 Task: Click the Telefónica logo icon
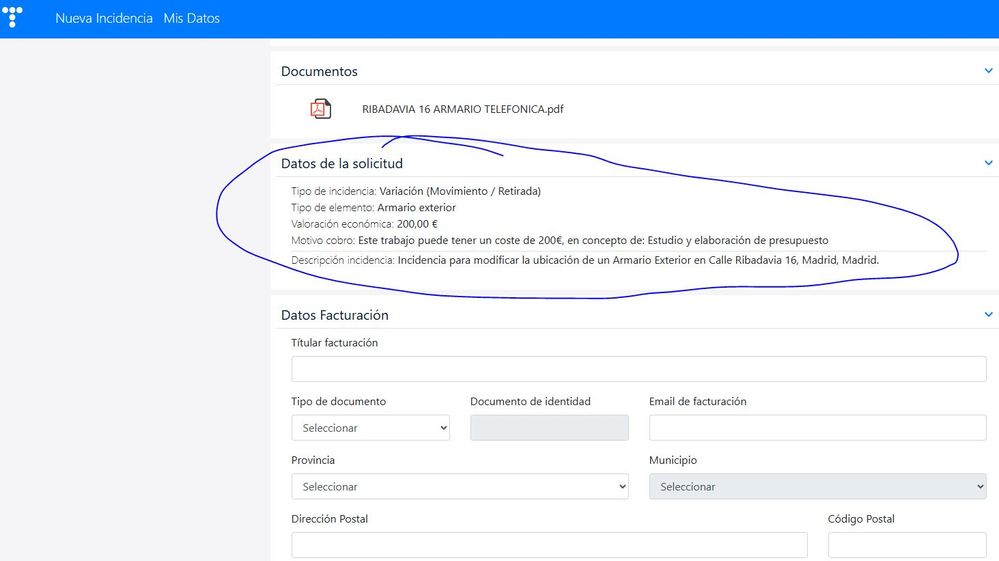(x=14, y=18)
